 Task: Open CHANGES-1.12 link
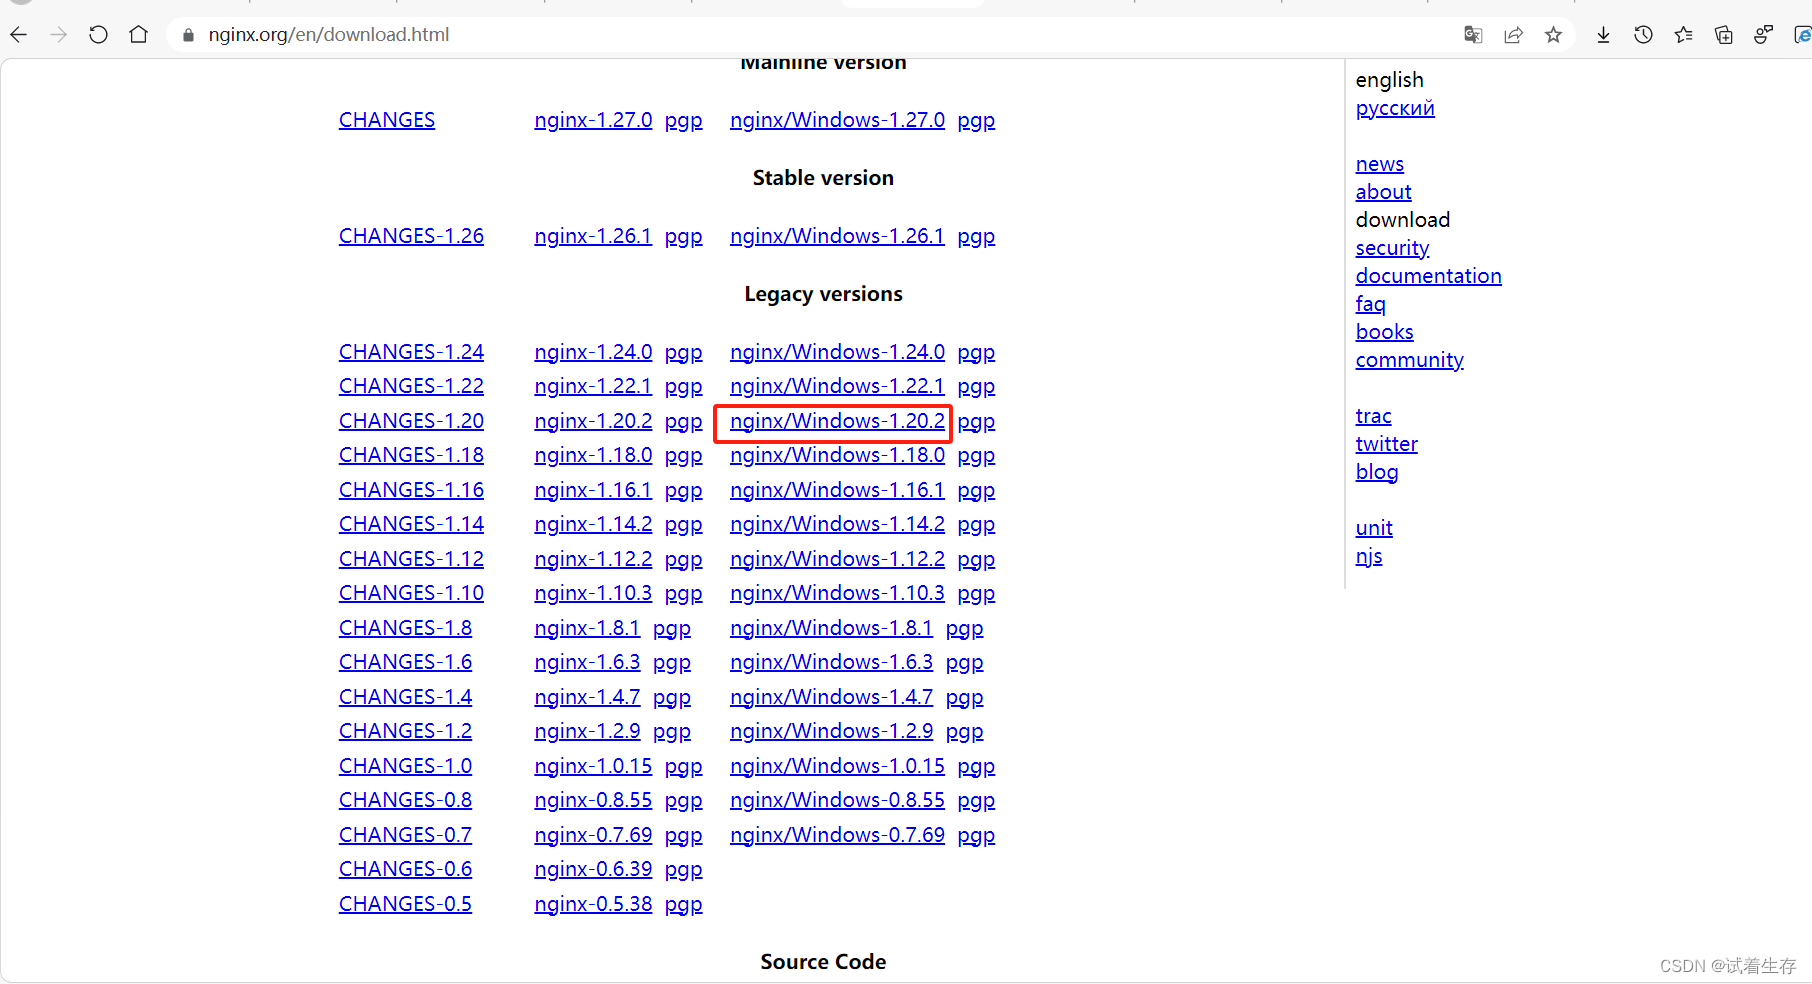(x=411, y=559)
